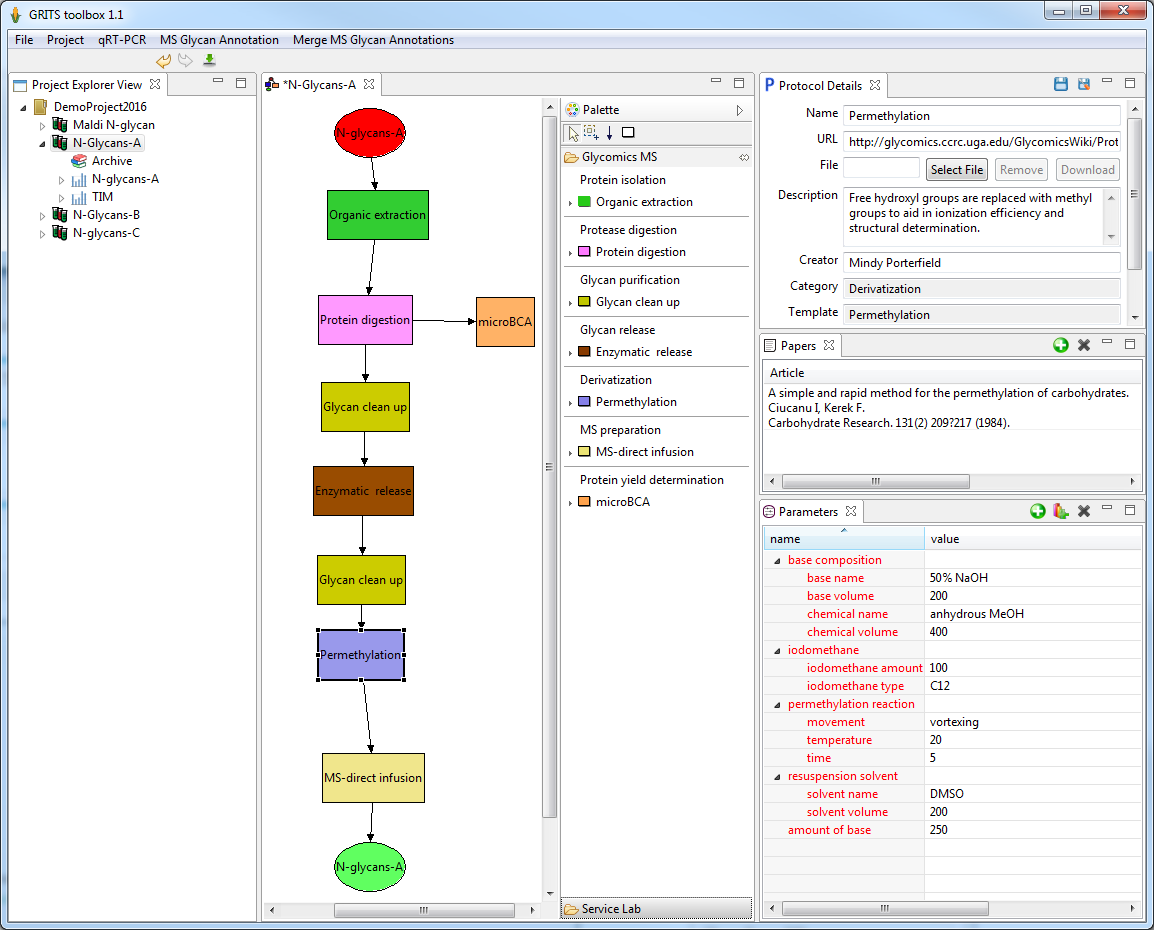Collapse the iodomethane parameter group
This screenshot has height=930, width=1154.
click(777, 650)
